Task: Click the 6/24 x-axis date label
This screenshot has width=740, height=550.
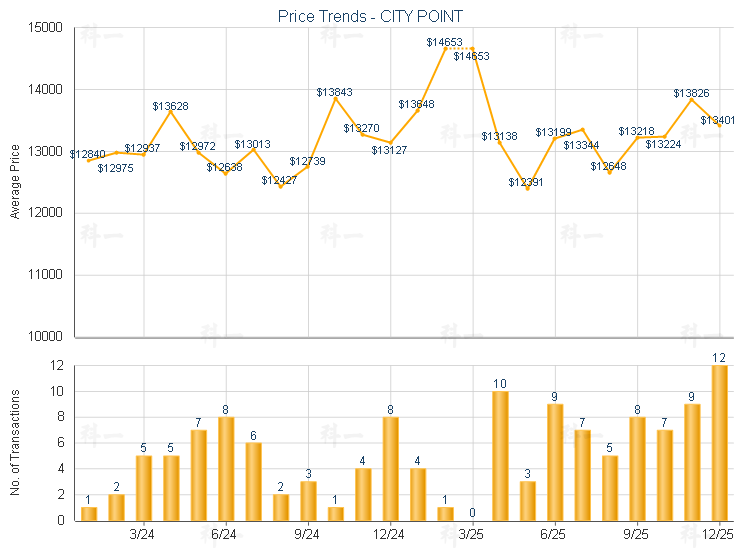Action: point(226,535)
